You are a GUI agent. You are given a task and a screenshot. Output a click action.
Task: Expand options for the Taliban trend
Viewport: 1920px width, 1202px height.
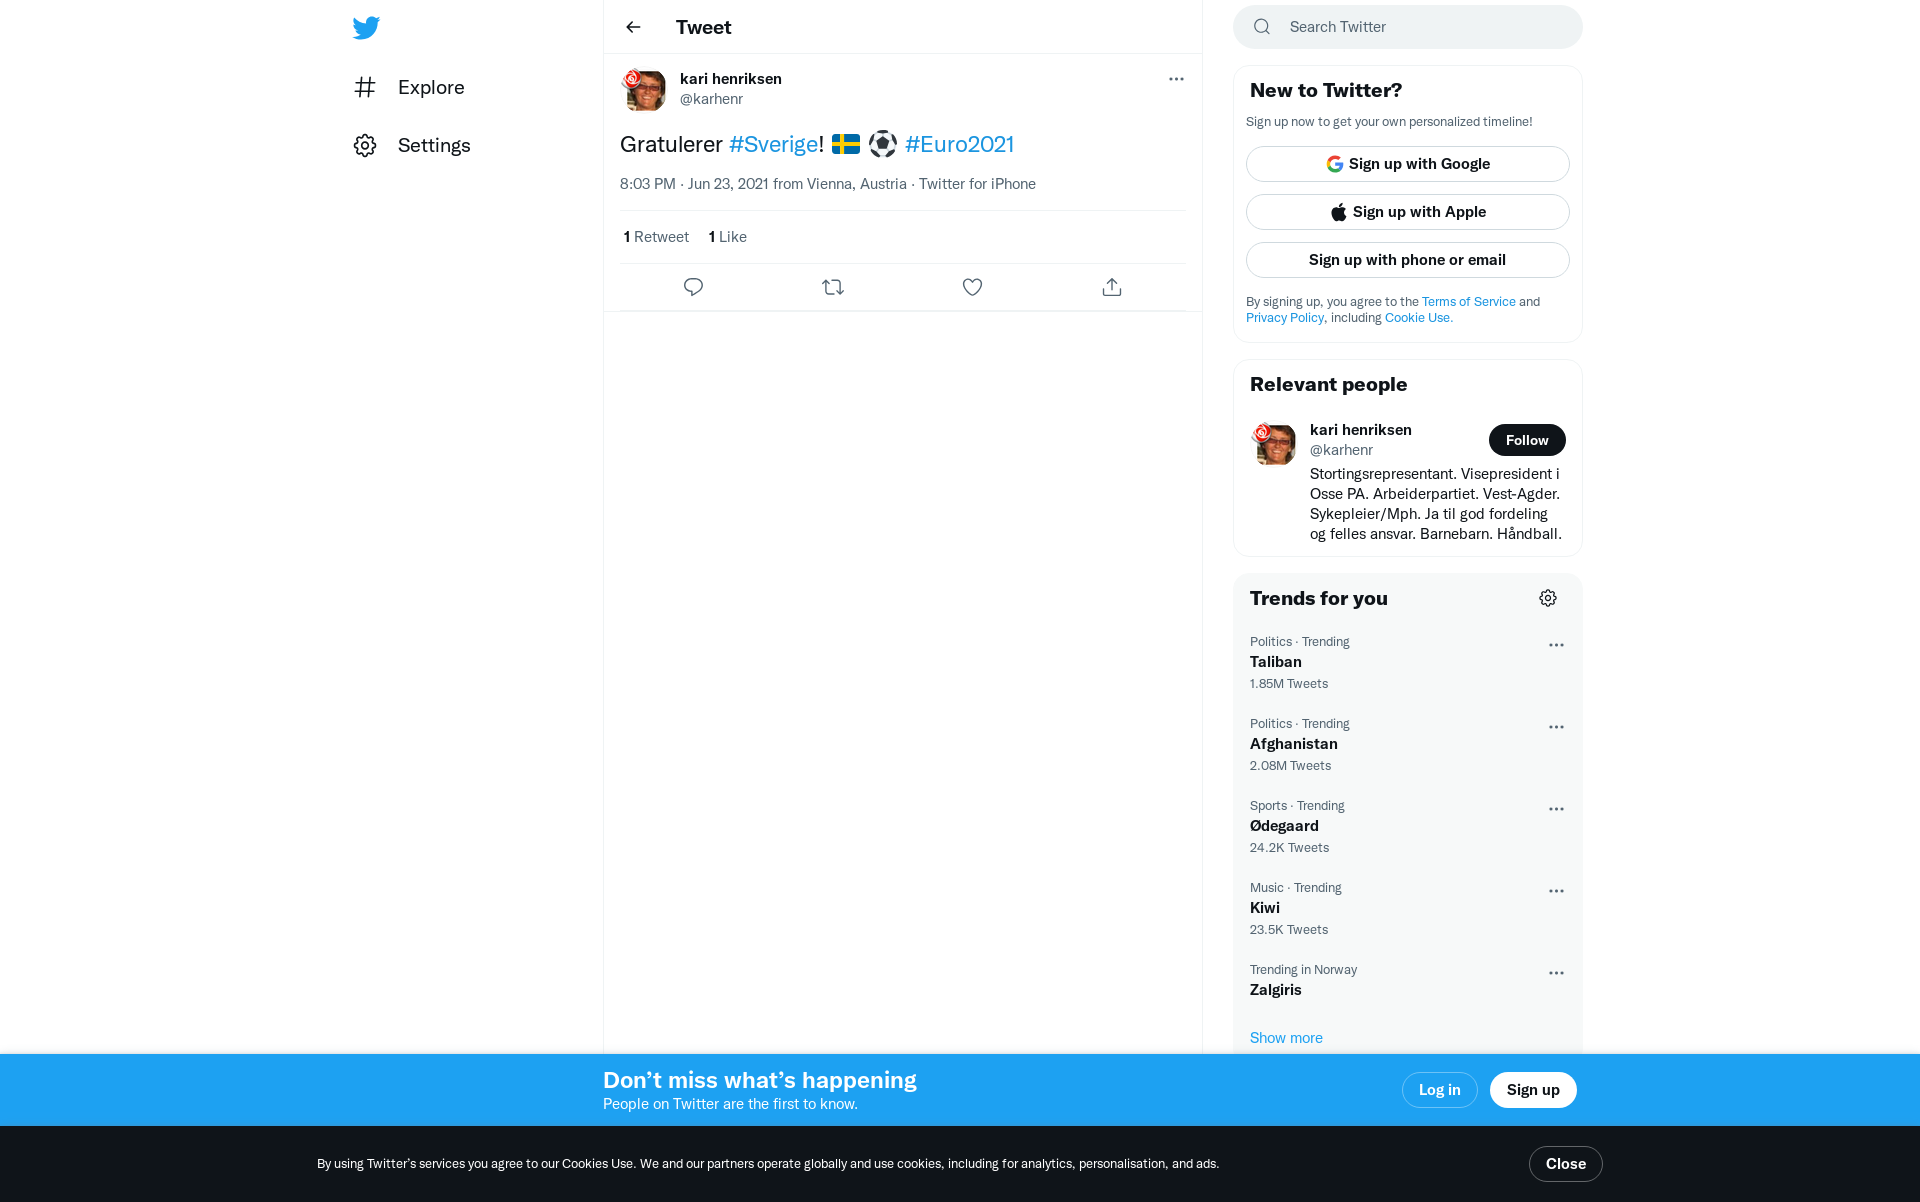pos(1556,645)
